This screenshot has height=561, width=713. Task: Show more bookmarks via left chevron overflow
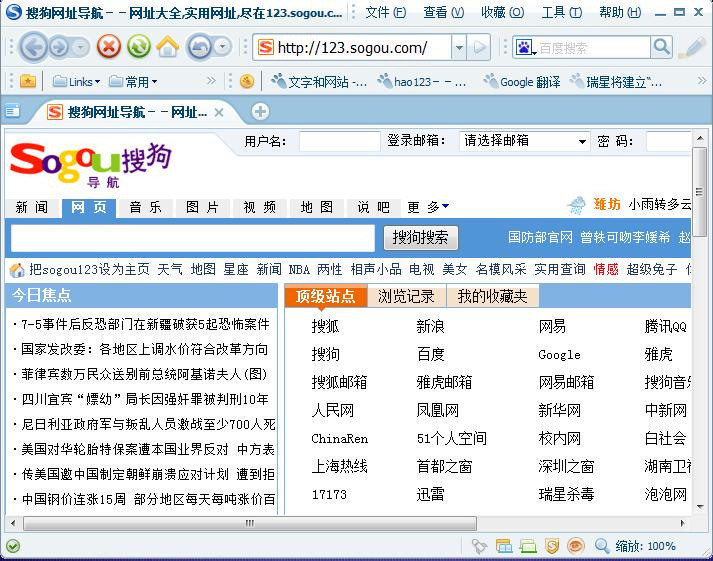tap(211, 81)
